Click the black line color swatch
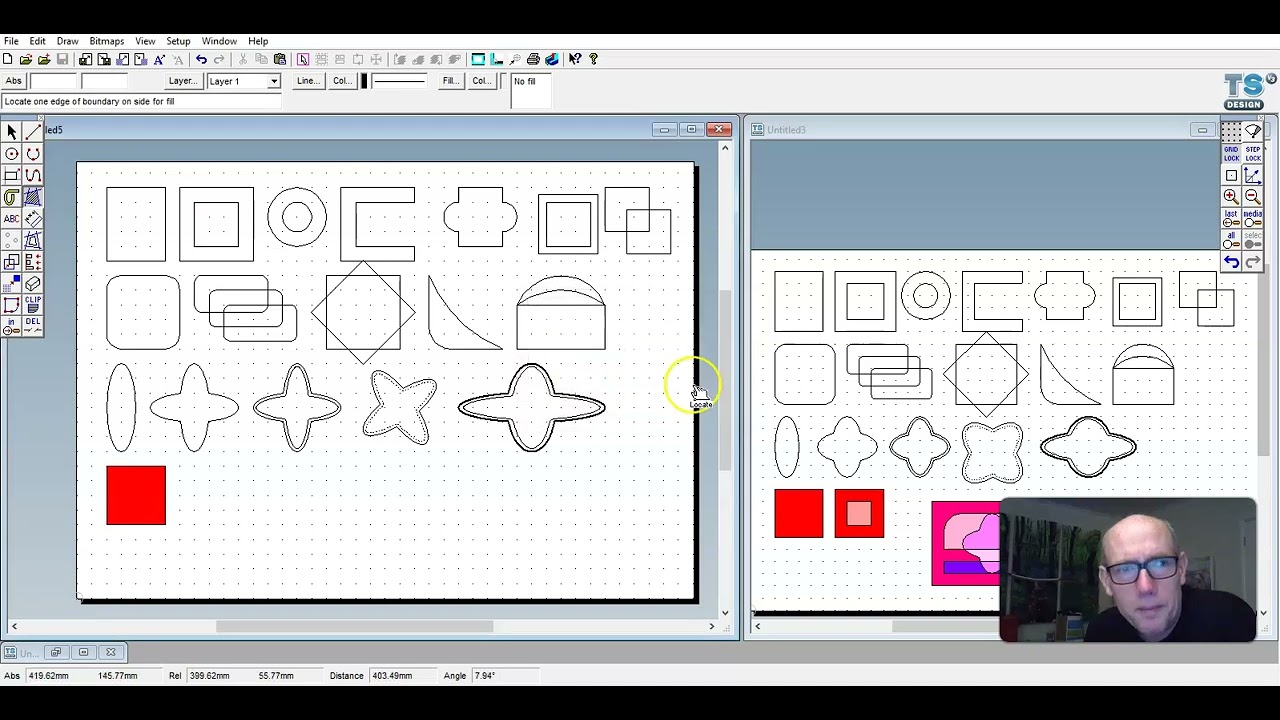This screenshot has height=720, width=1280. click(364, 81)
